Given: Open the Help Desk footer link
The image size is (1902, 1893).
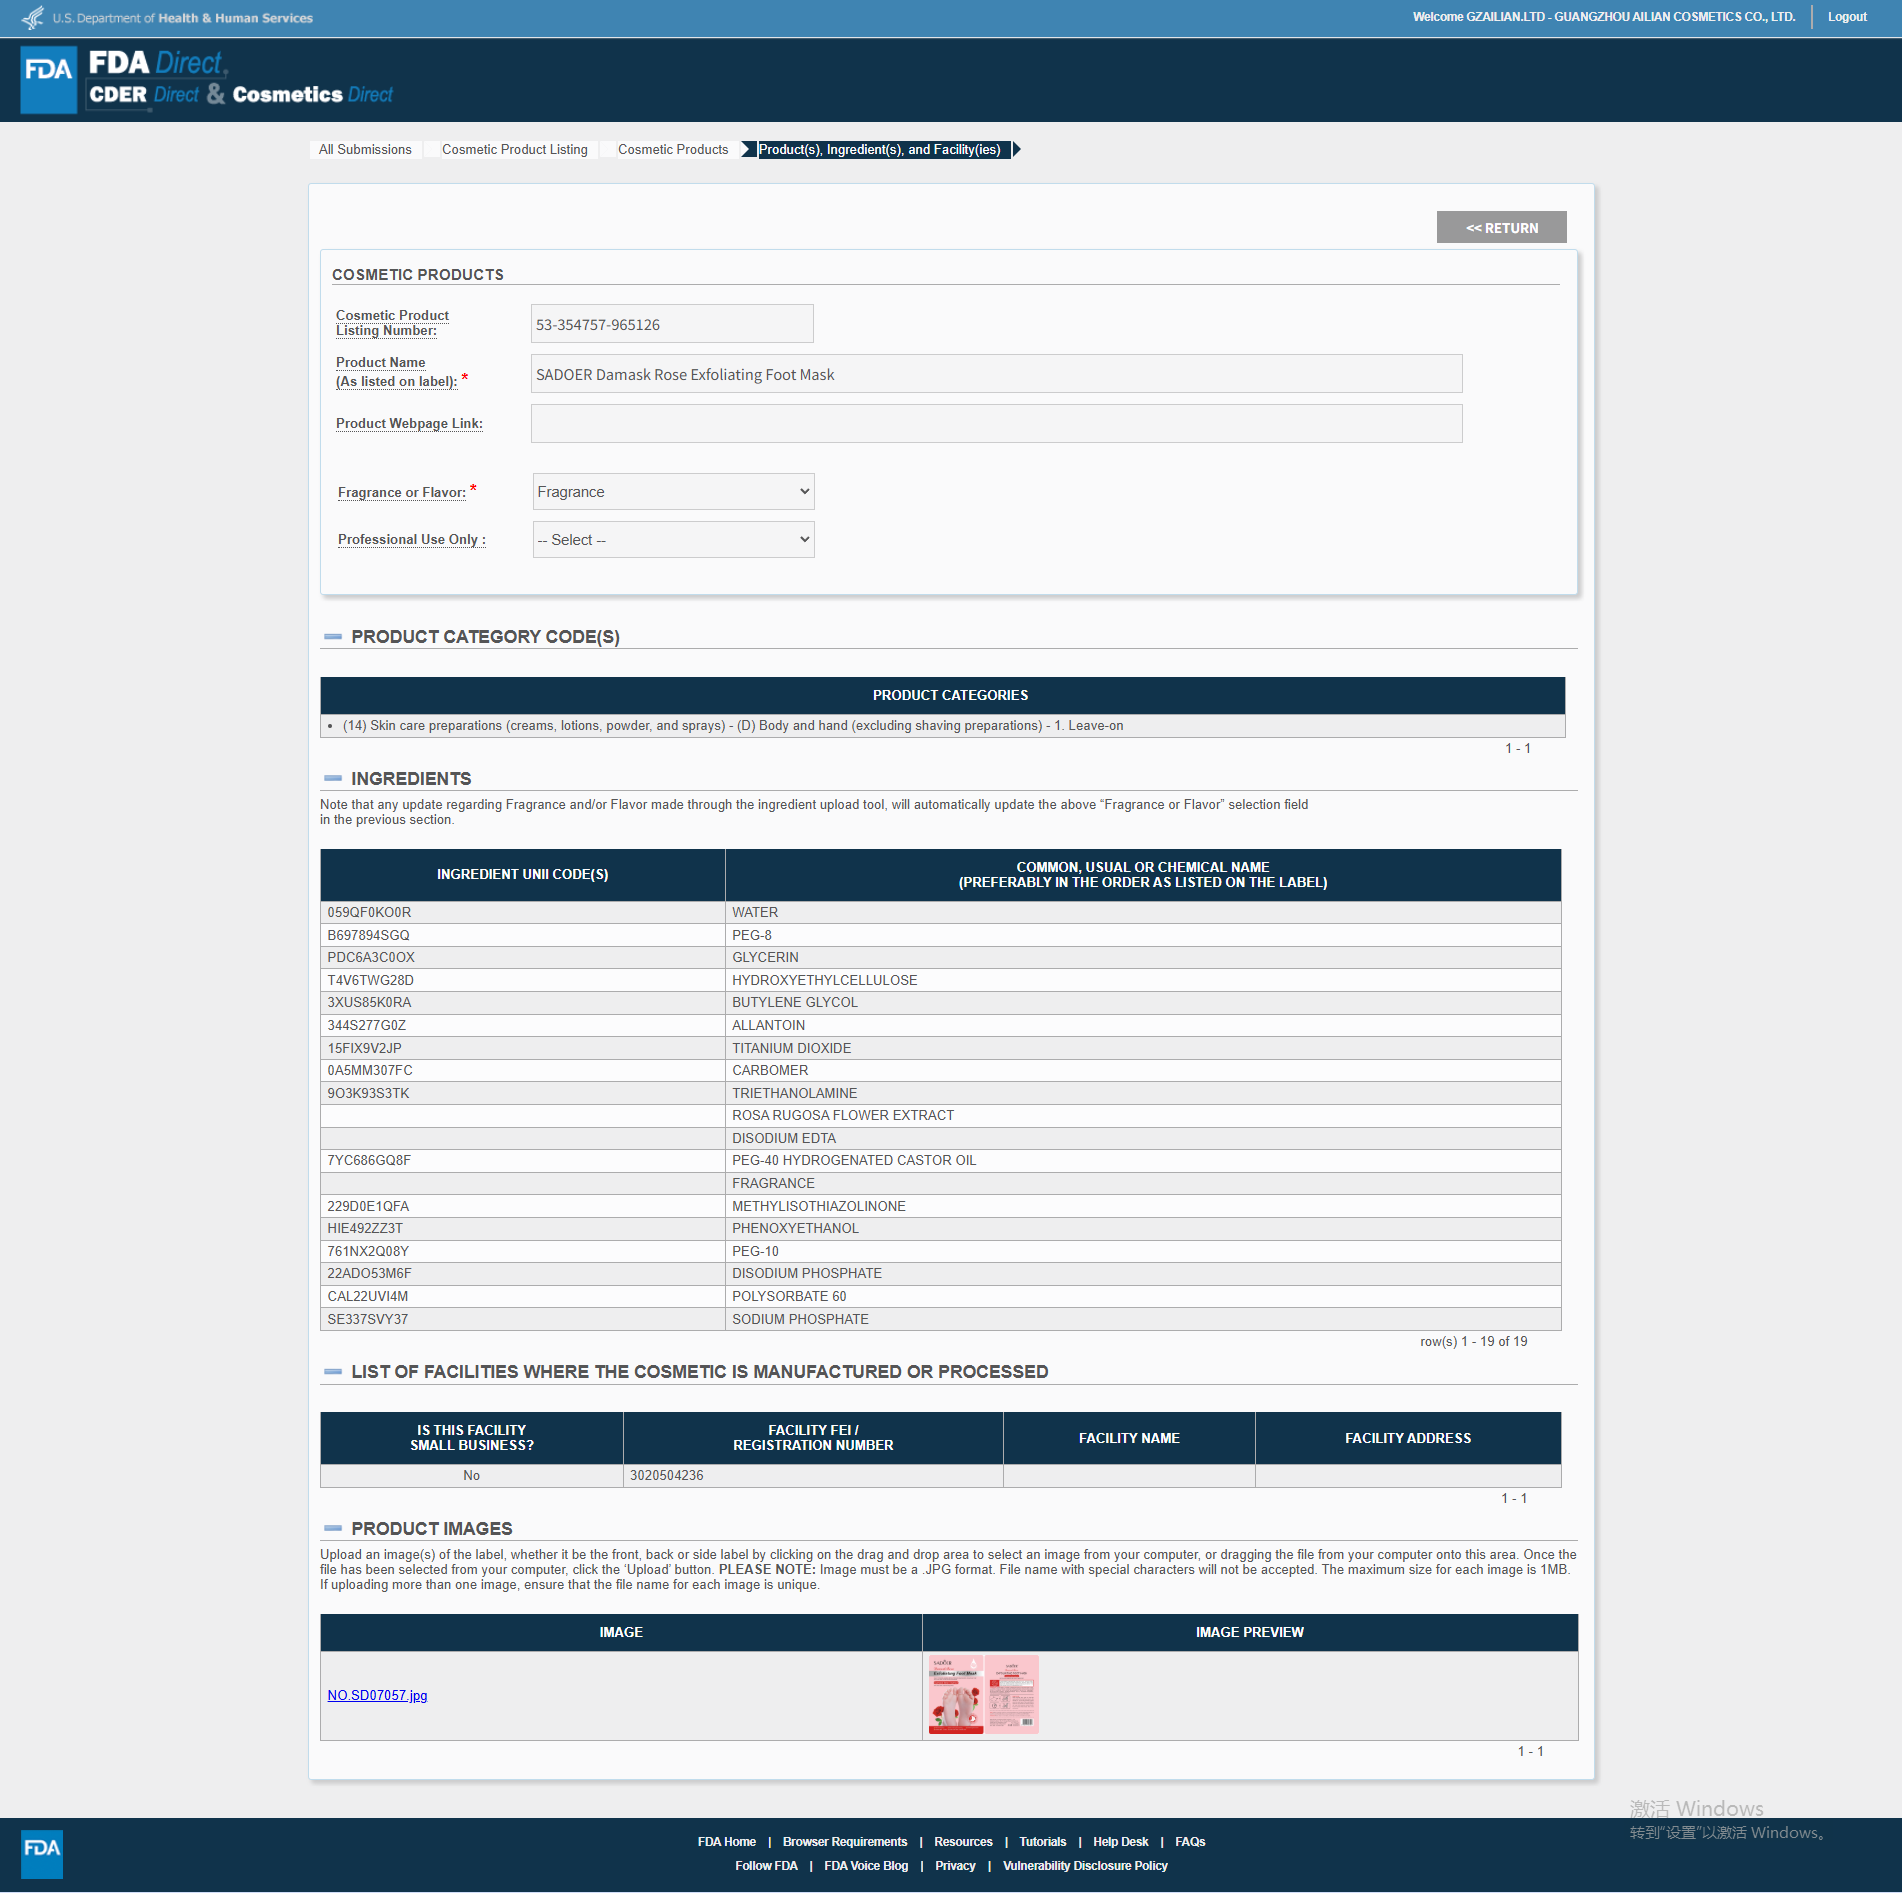Looking at the screenshot, I should coord(1120,1842).
